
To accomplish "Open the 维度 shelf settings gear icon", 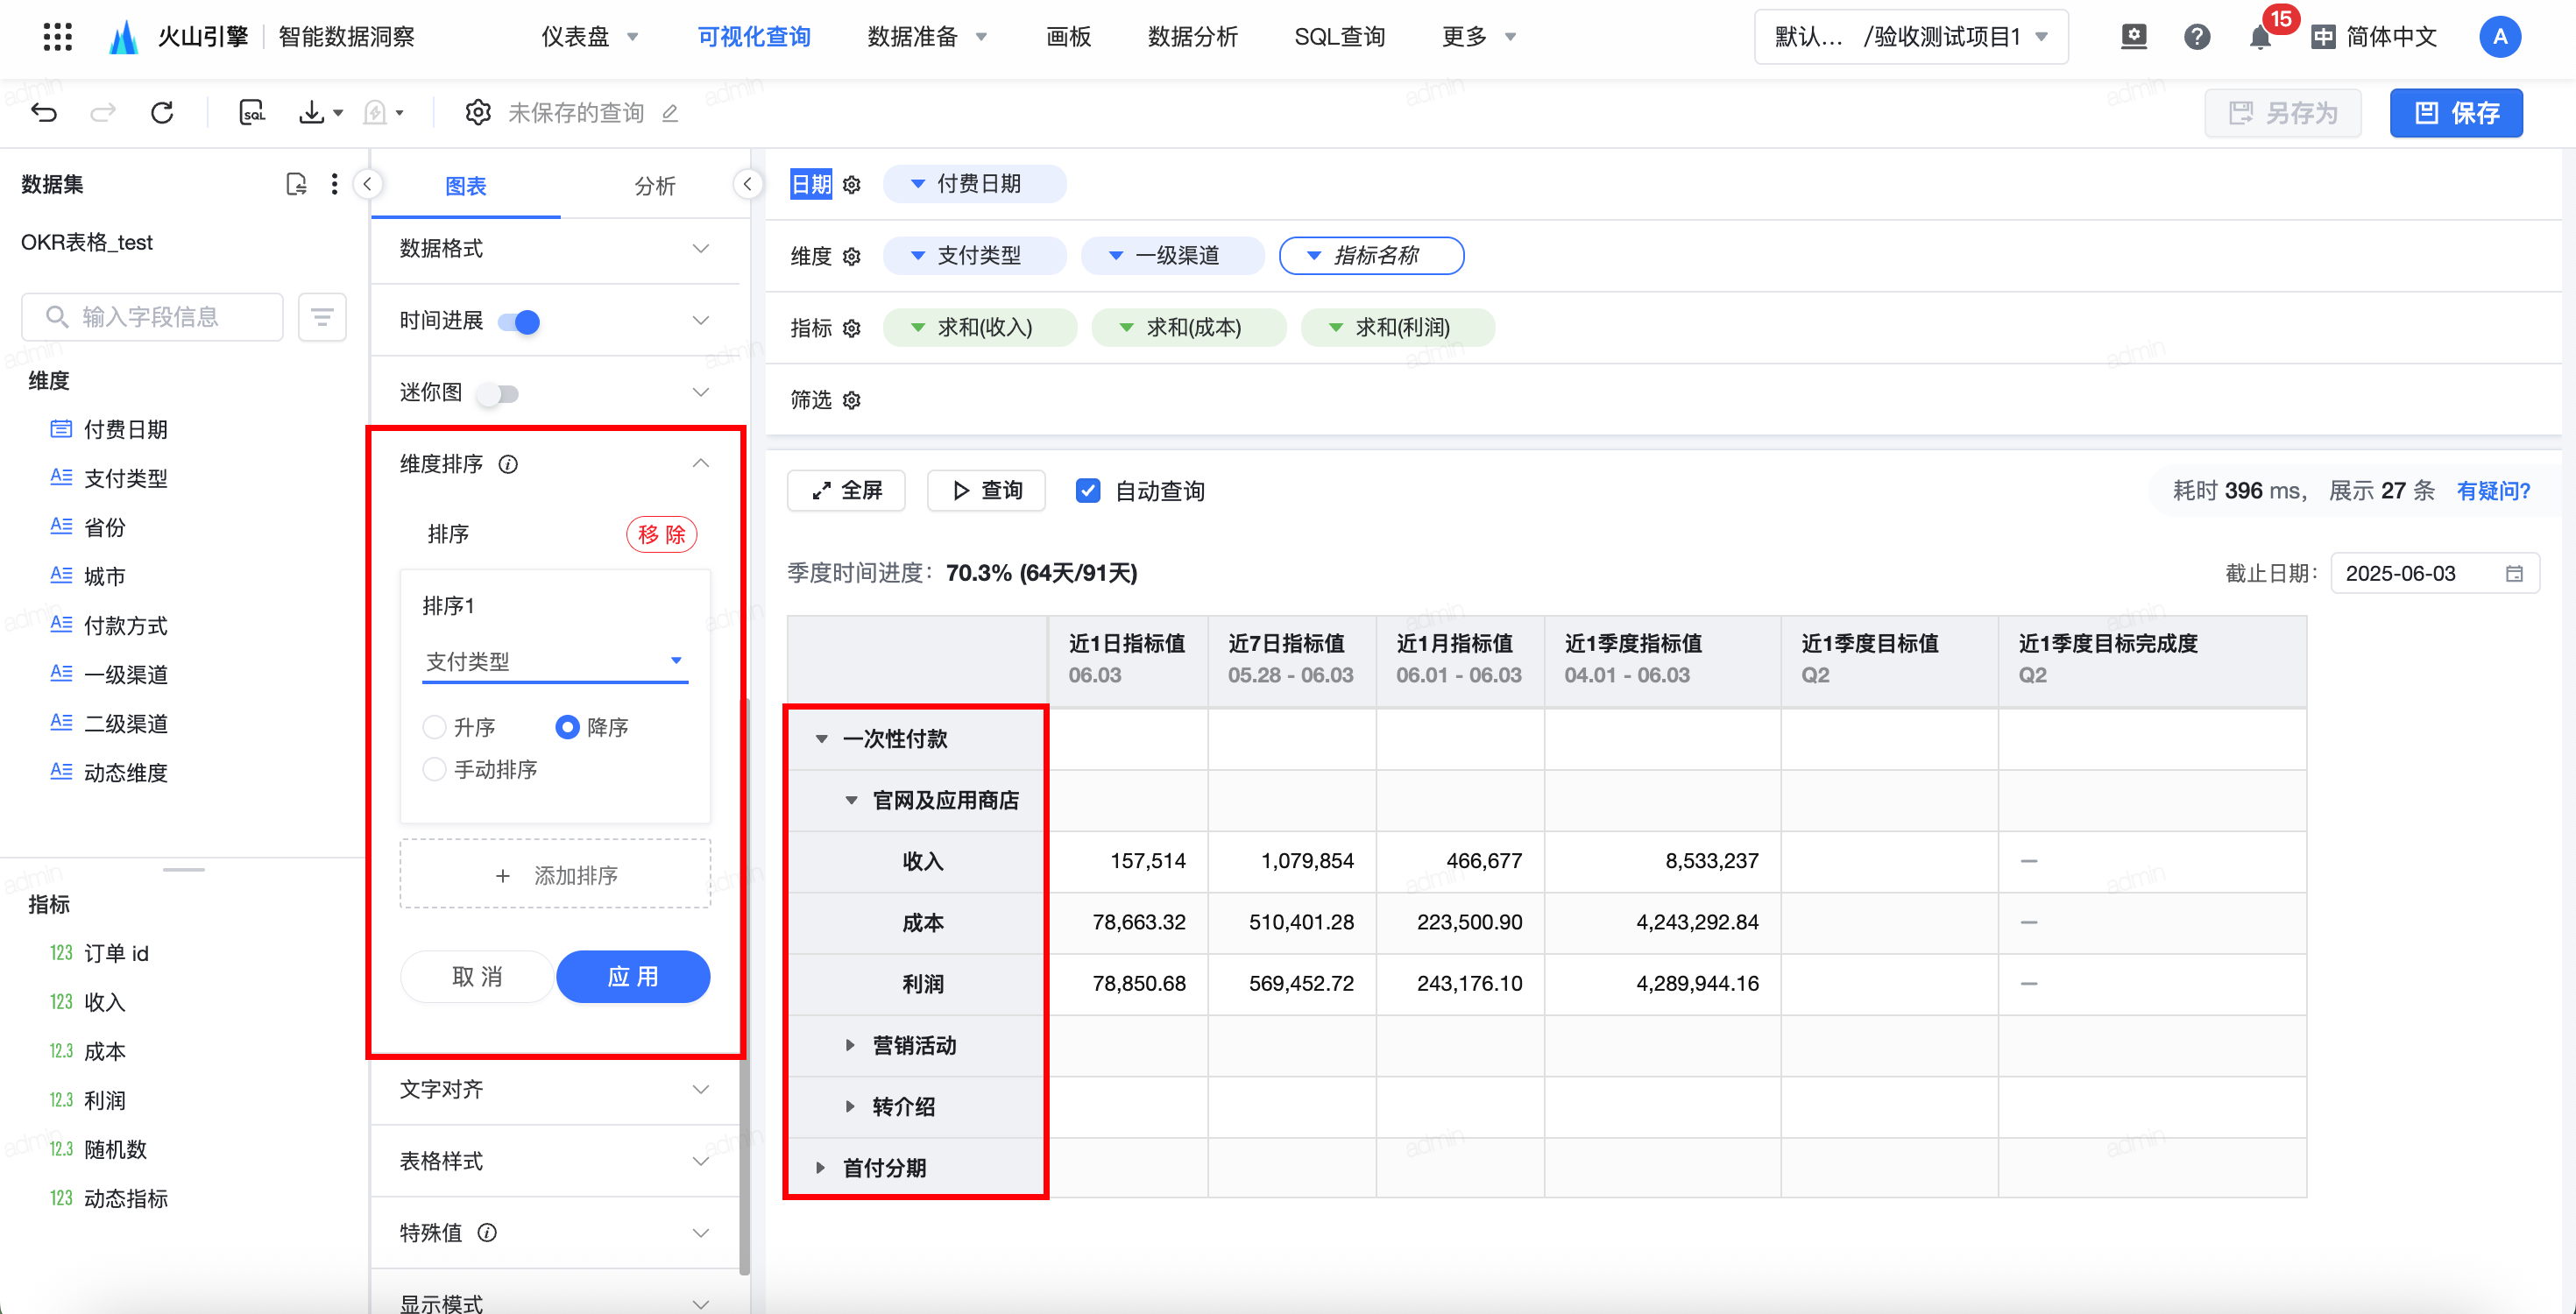I will [x=852, y=257].
